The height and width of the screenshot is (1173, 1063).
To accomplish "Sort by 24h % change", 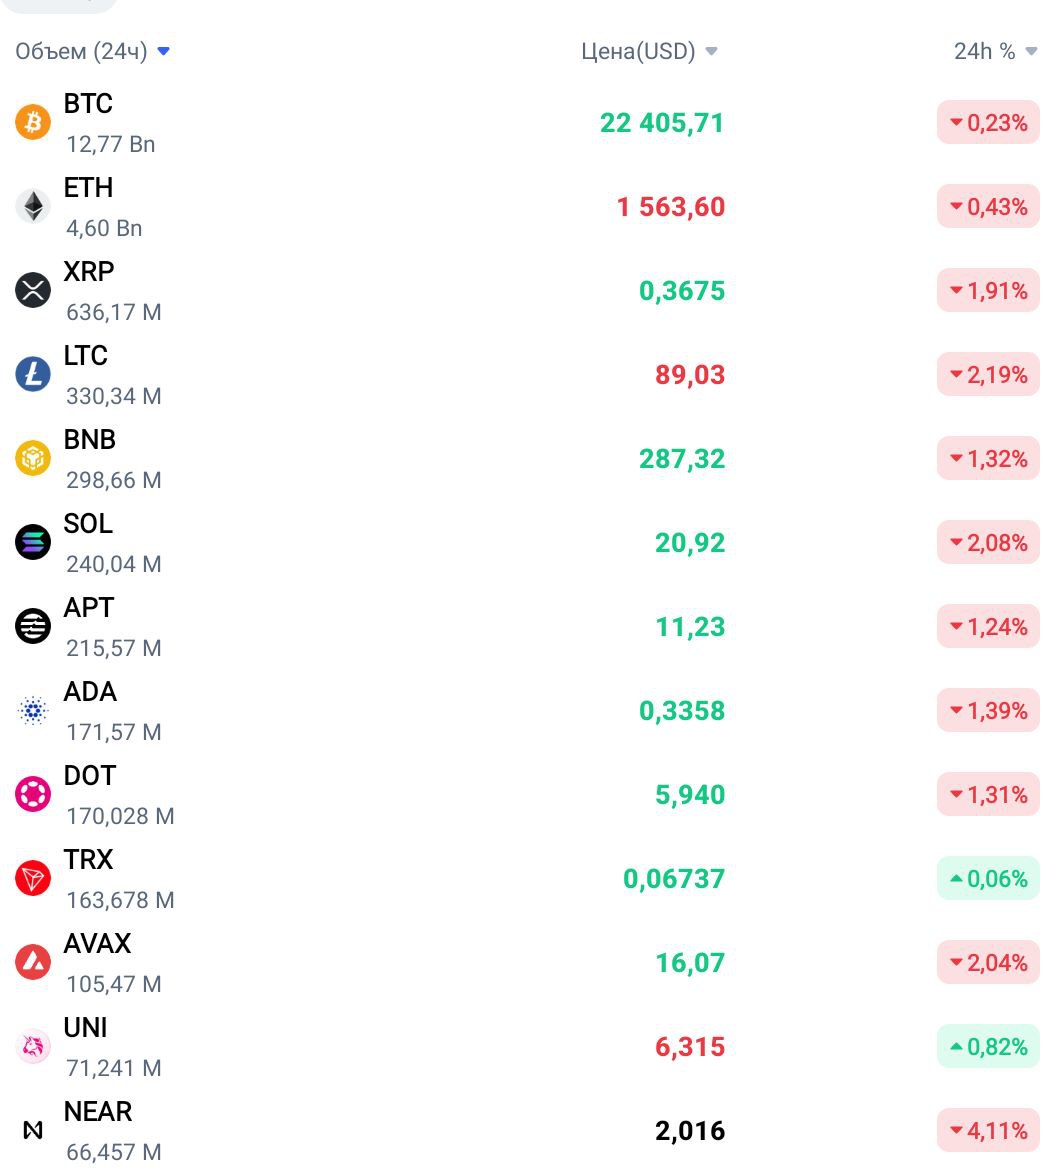I will 995,51.
